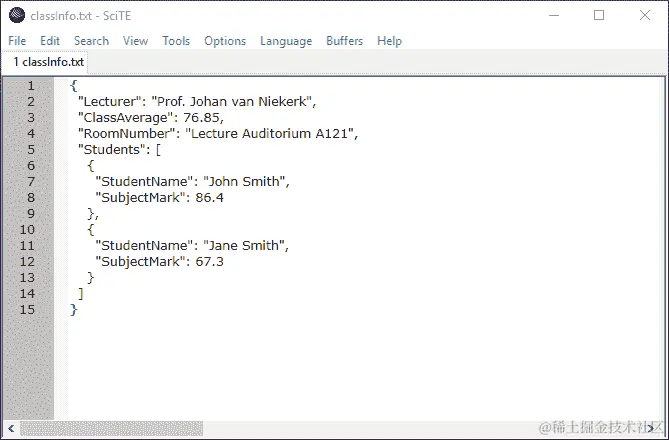Open the Language menu

click(x=286, y=41)
